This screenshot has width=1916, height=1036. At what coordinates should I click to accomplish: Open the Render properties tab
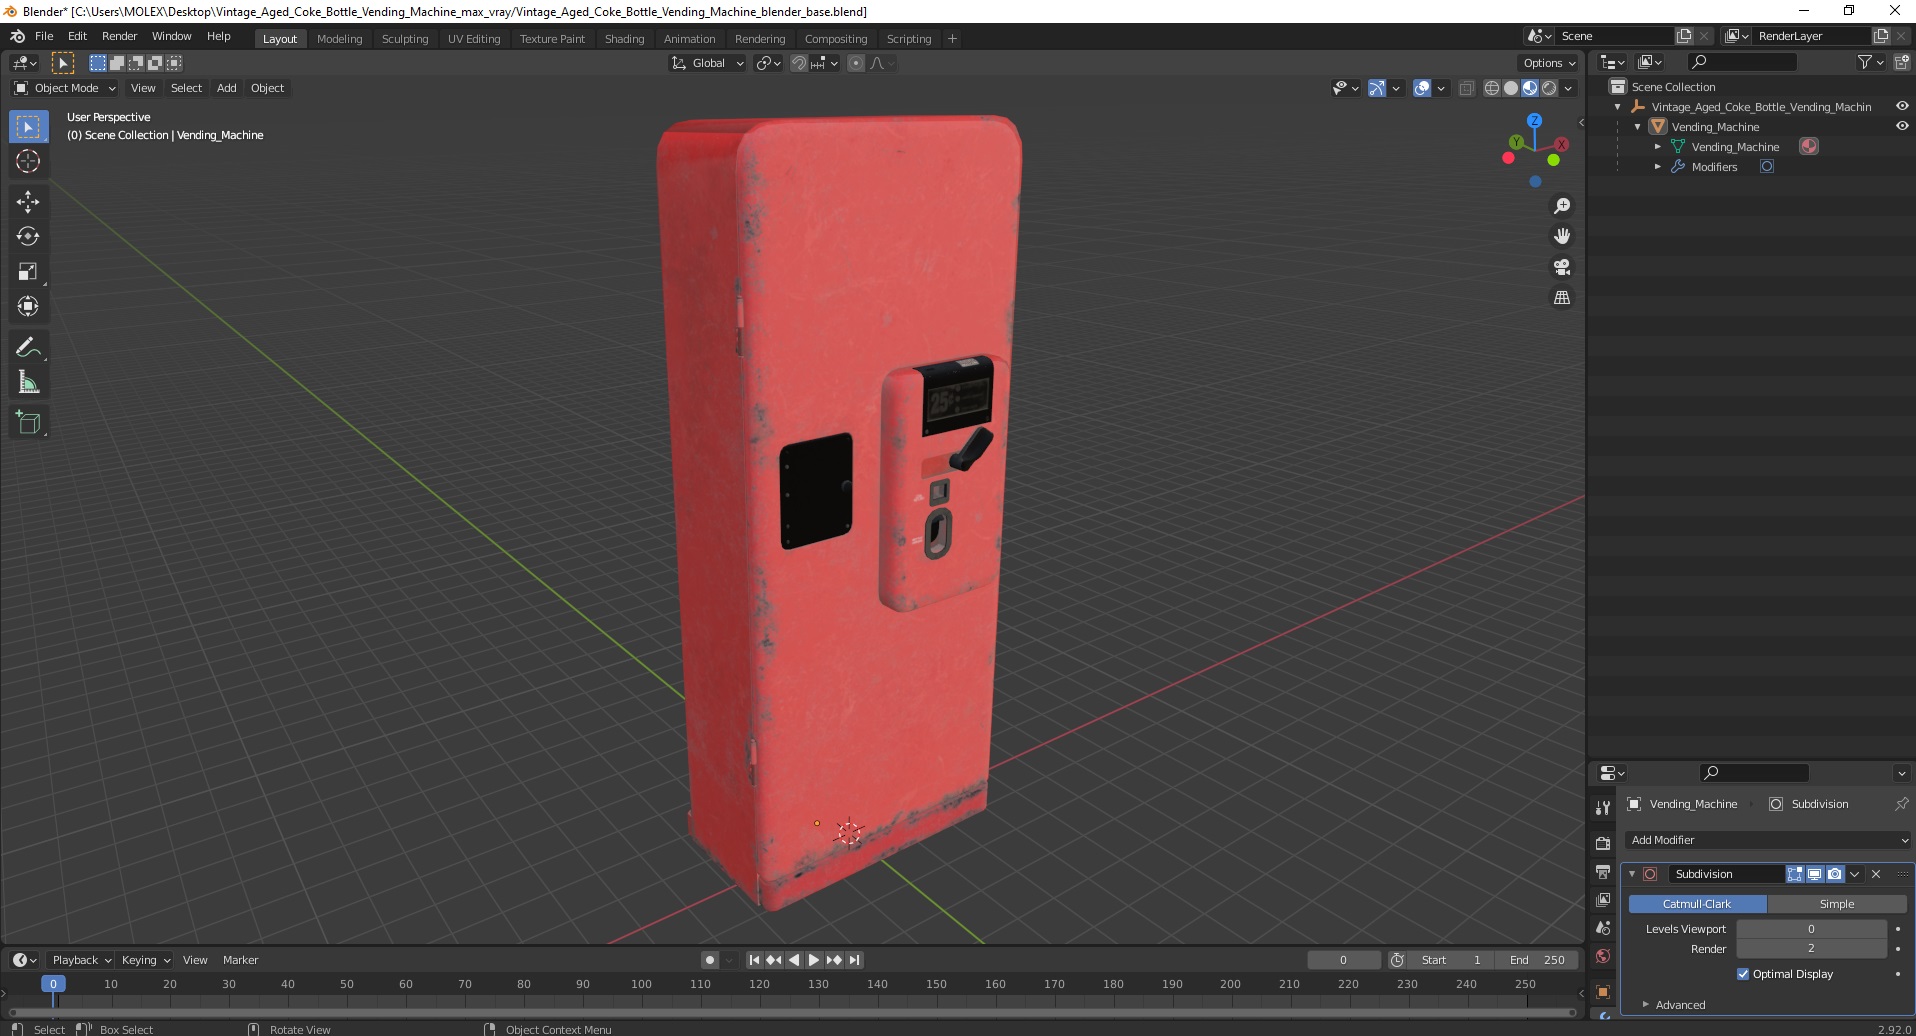click(1603, 843)
